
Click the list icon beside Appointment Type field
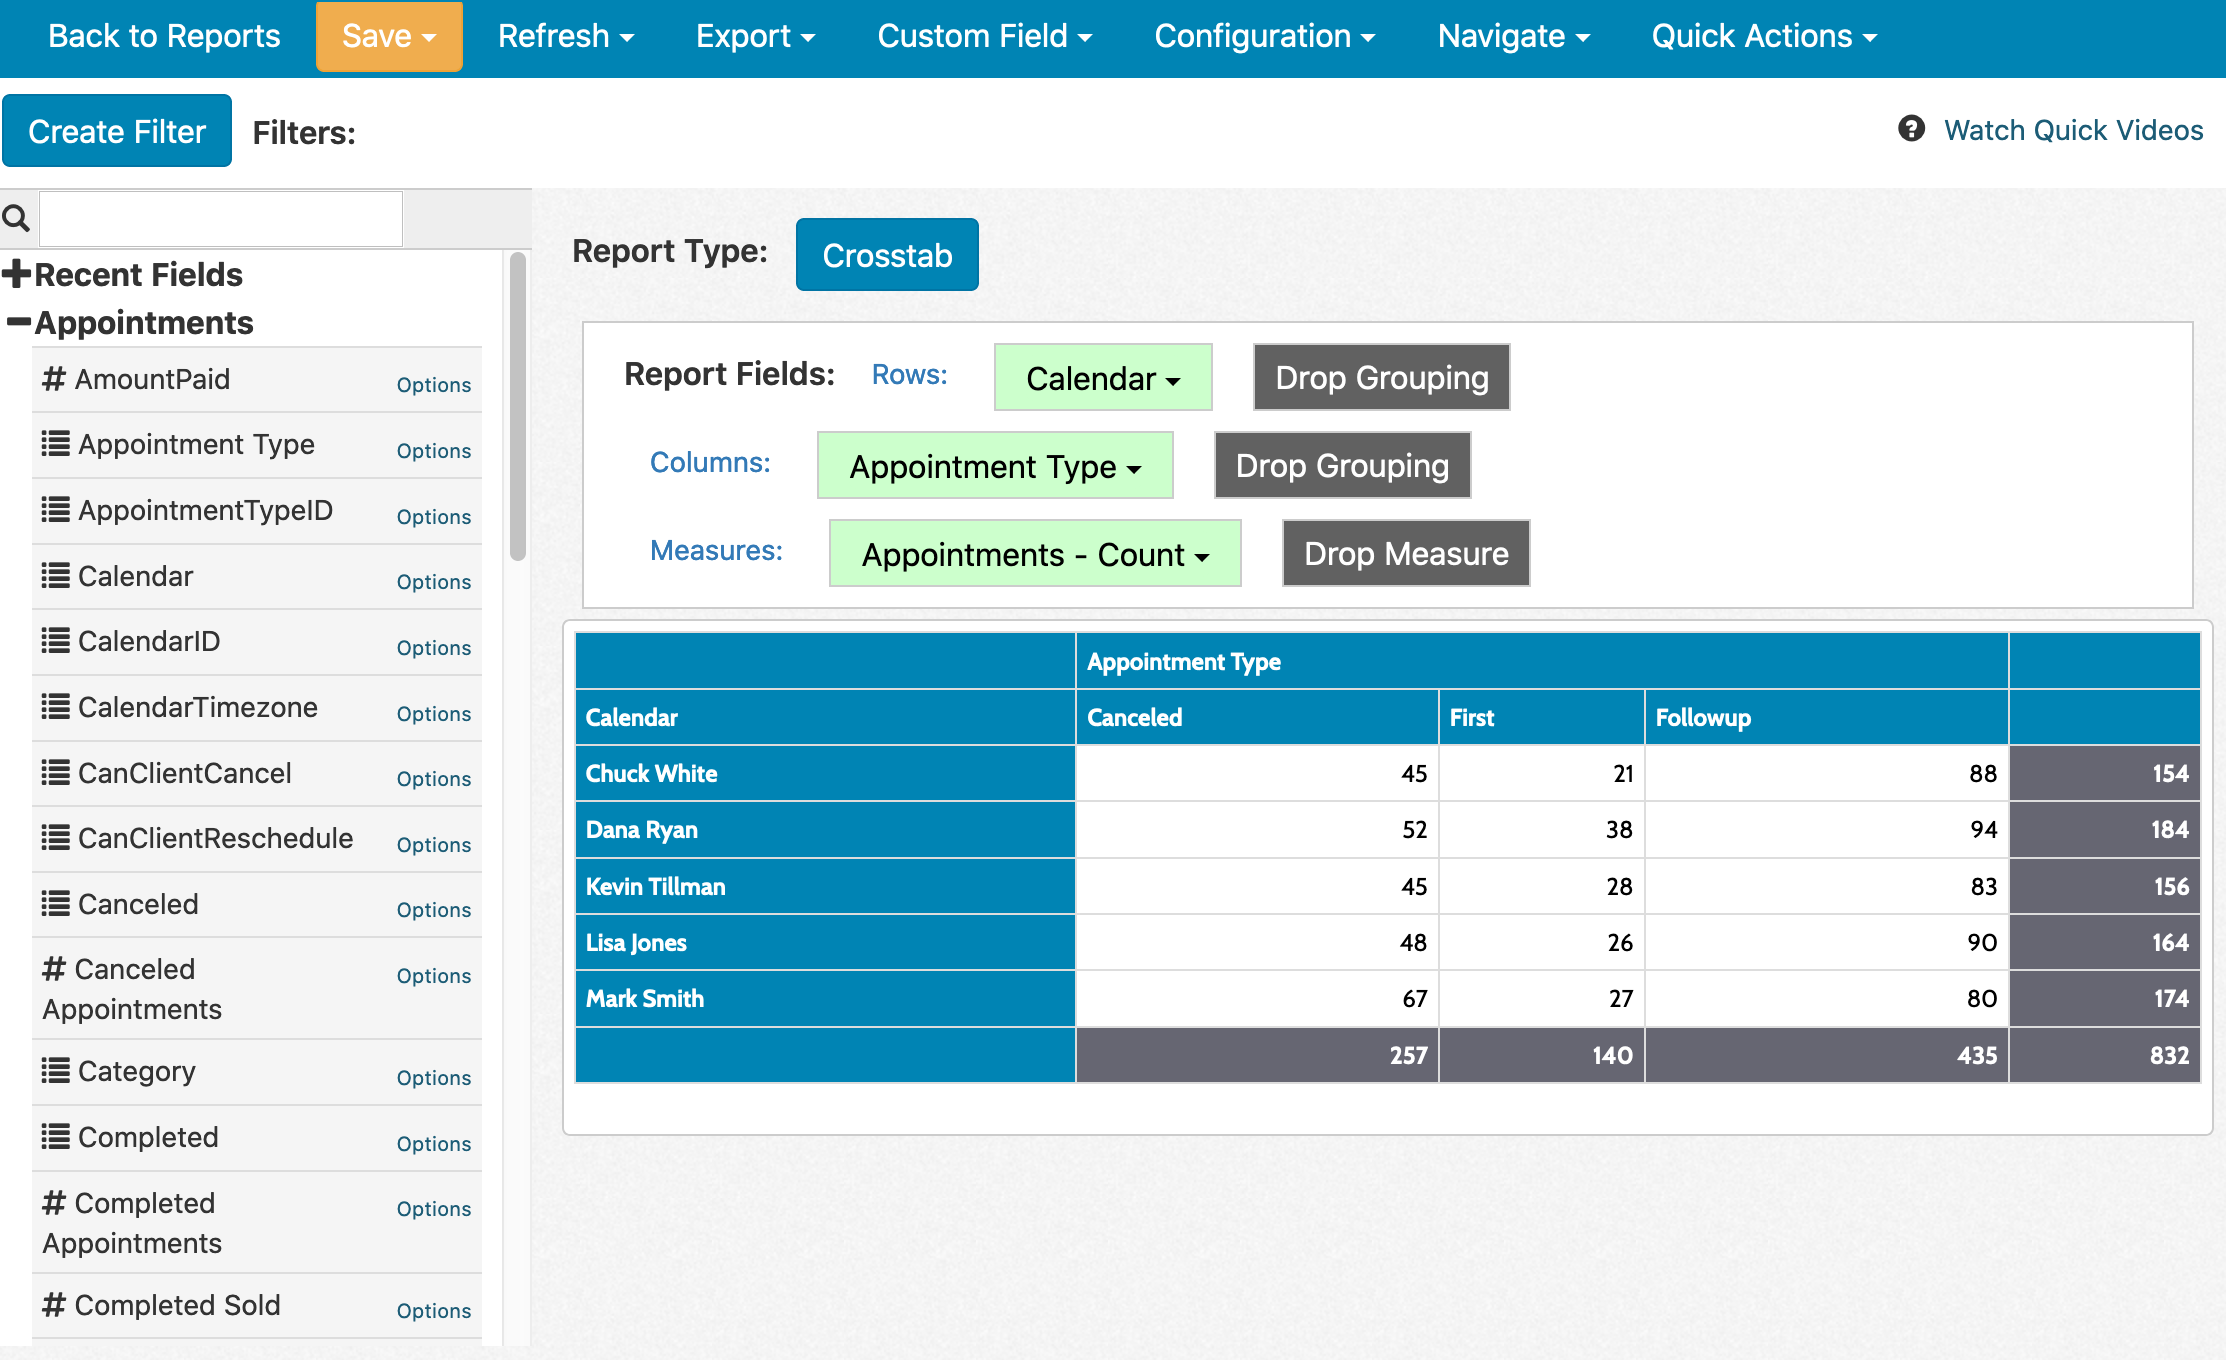56,444
